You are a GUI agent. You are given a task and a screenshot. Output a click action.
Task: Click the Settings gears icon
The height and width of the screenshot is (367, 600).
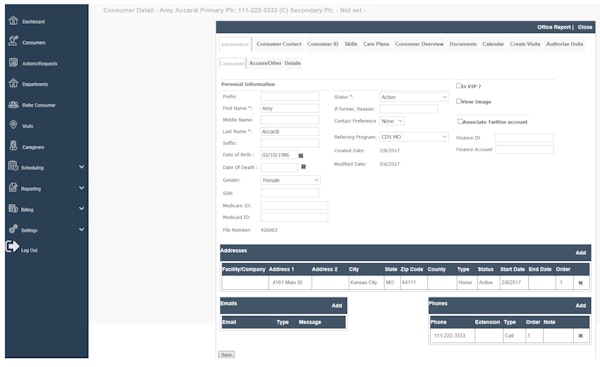tap(13, 229)
